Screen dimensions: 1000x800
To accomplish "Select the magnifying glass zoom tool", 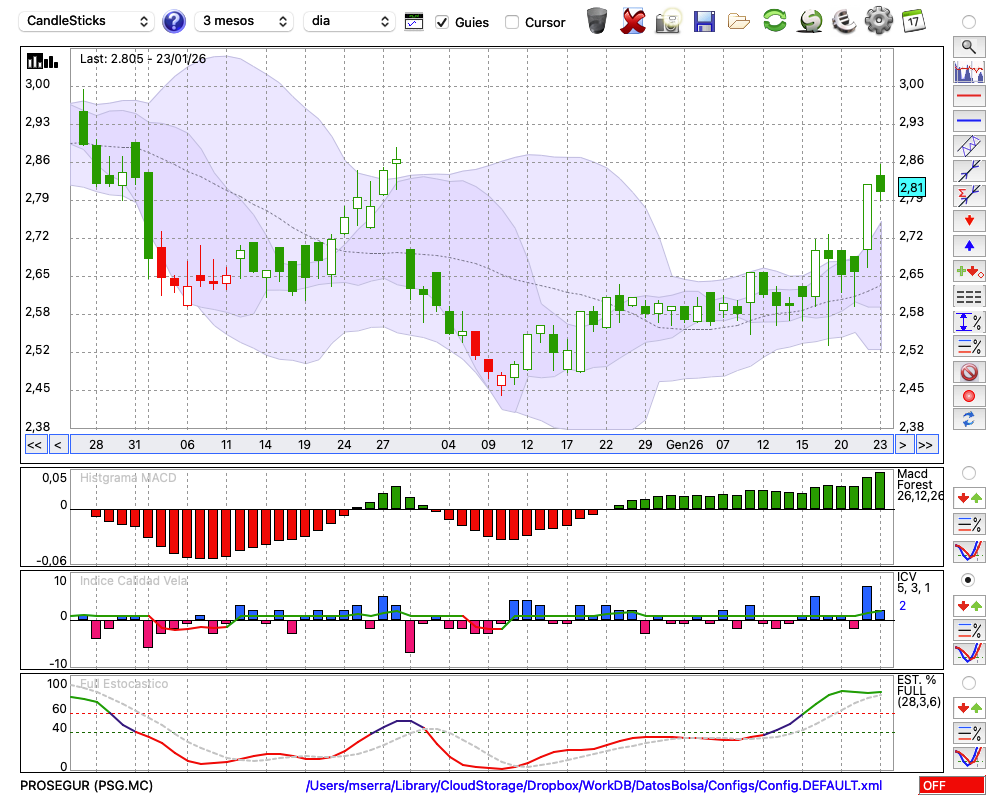I will pyautogui.click(x=968, y=46).
